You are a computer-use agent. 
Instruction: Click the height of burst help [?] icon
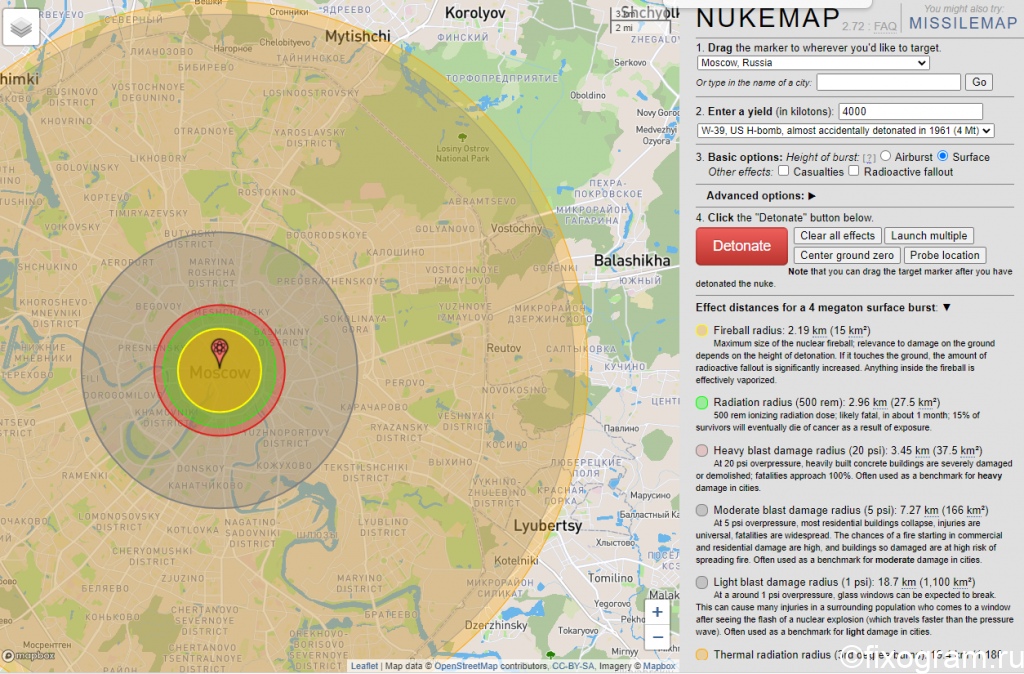click(x=869, y=158)
